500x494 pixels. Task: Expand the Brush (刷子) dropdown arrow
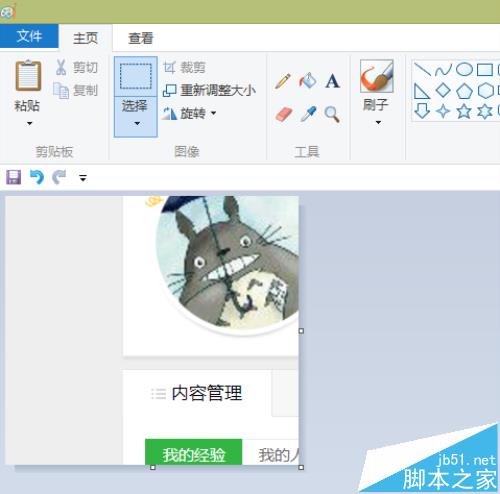click(x=378, y=122)
